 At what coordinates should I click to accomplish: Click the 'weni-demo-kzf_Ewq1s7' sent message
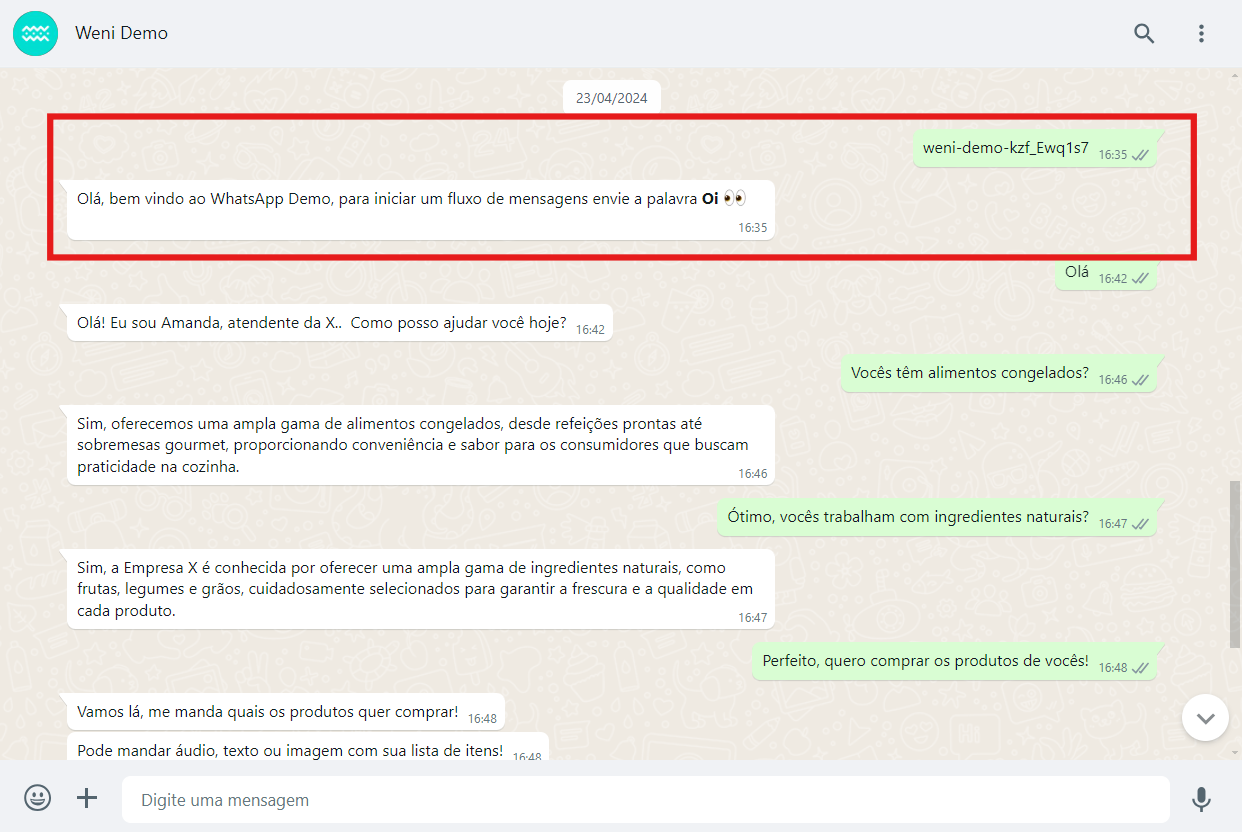1005,148
